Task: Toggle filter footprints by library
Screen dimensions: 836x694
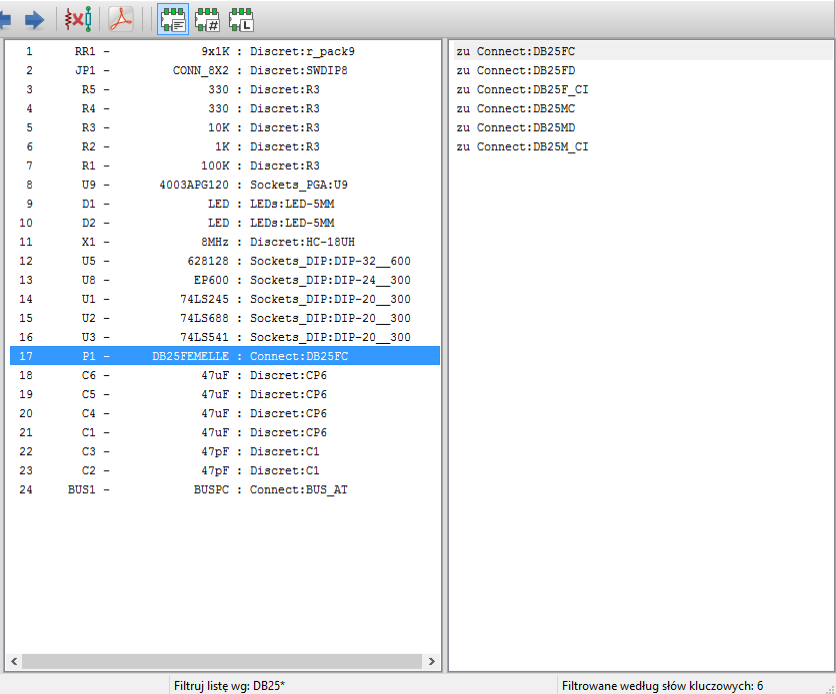Action: [241, 19]
